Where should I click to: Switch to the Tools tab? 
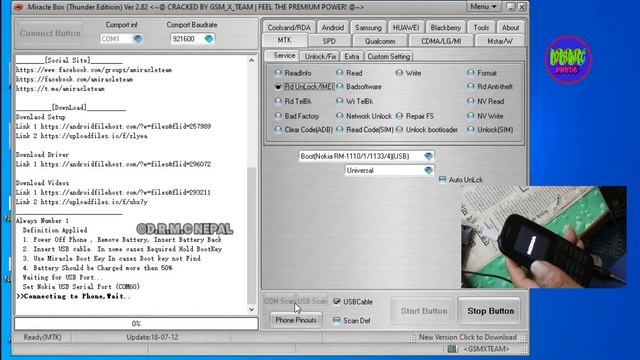[x=481, y=27]
